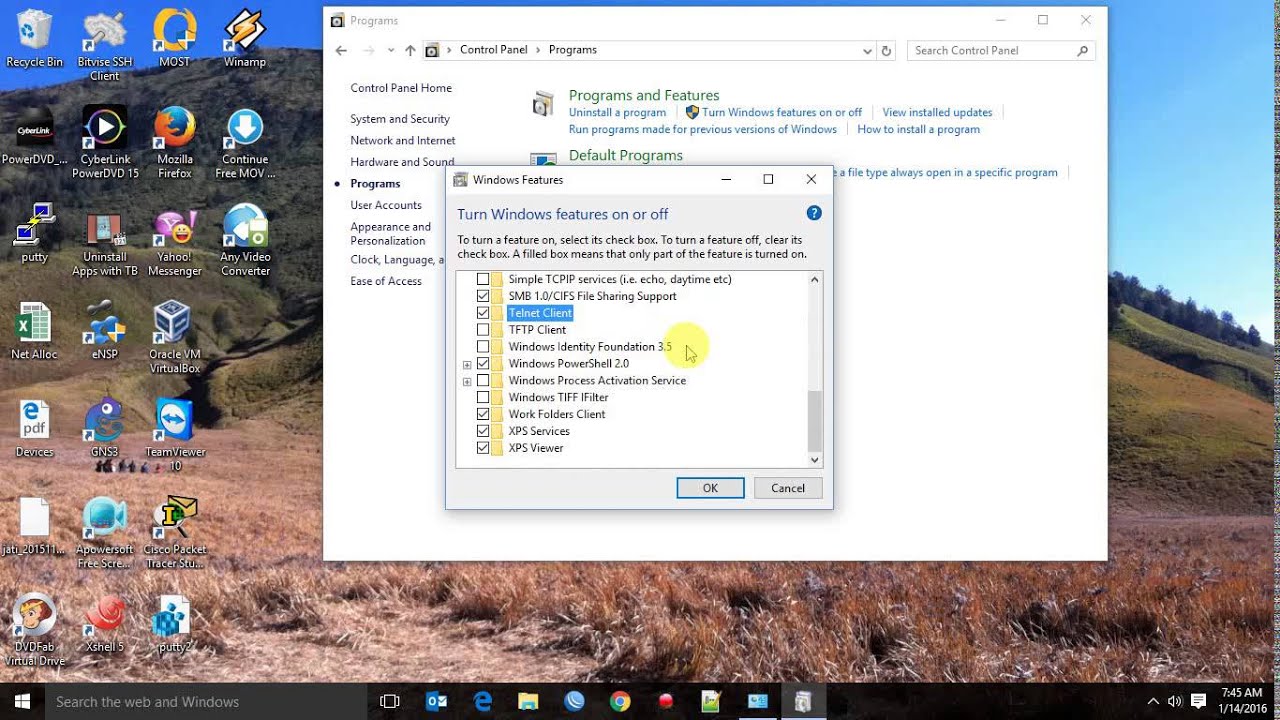
Task: Open View installed updates link
Action: [x=937, y=113]
